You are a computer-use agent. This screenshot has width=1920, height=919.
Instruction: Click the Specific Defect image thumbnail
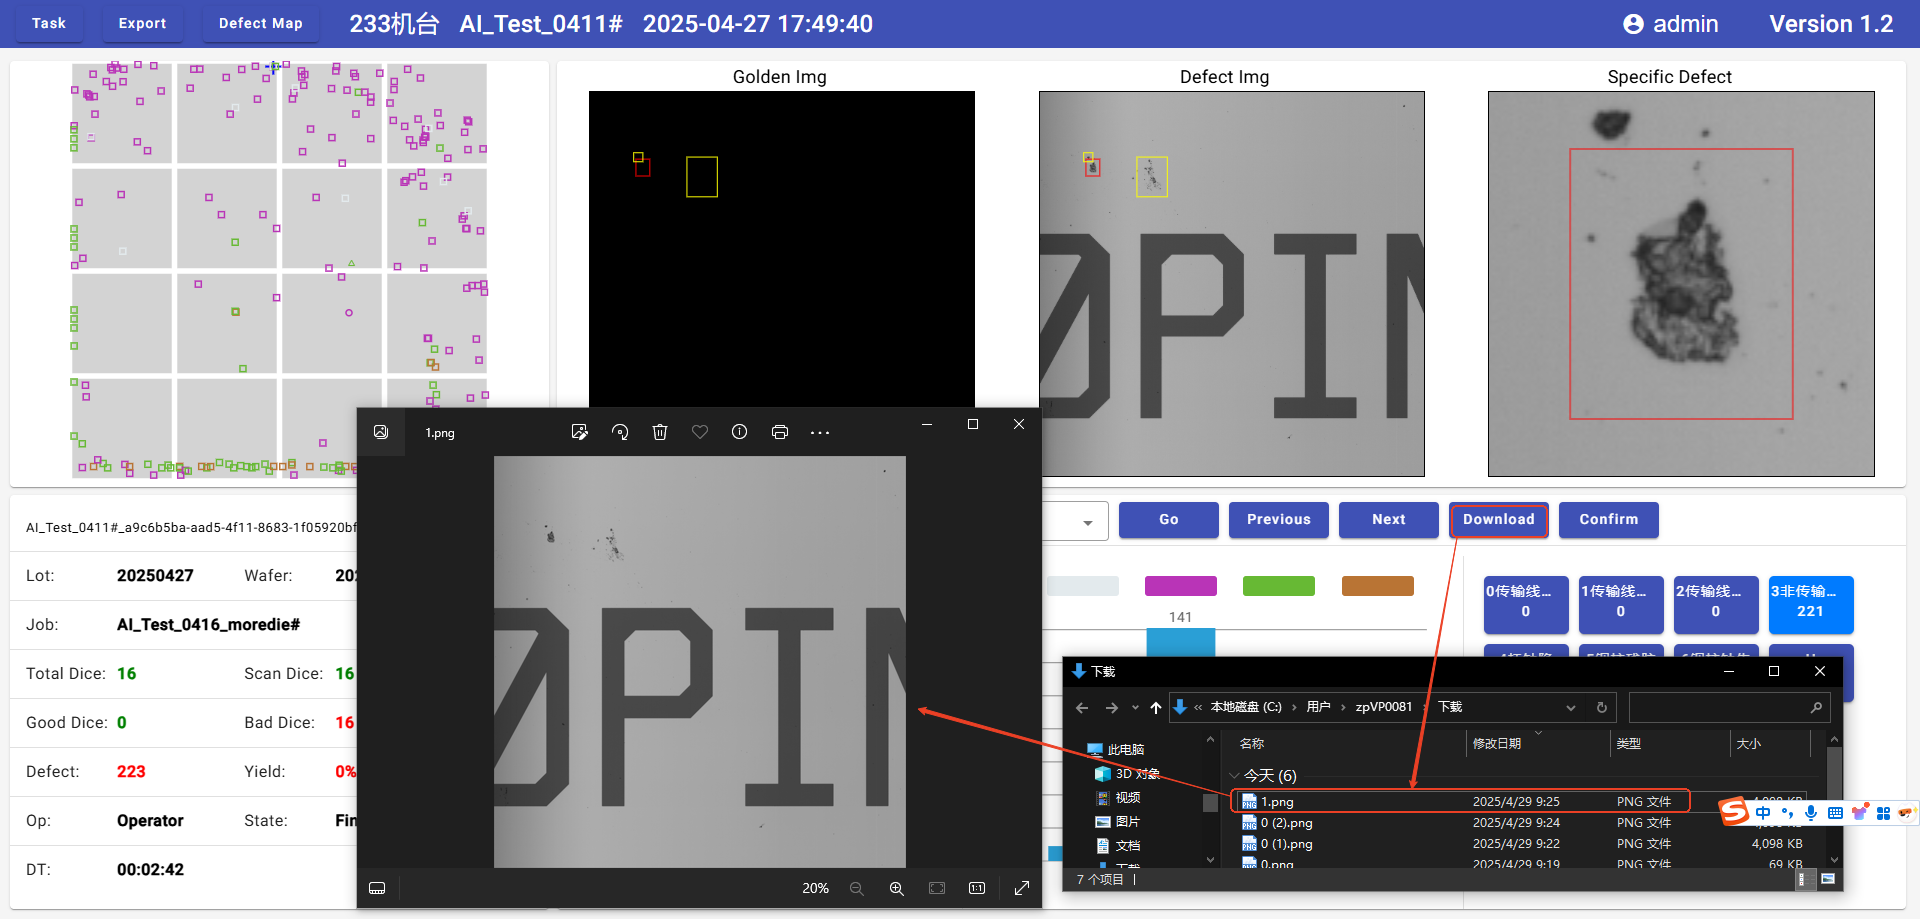pos(1681,284)
